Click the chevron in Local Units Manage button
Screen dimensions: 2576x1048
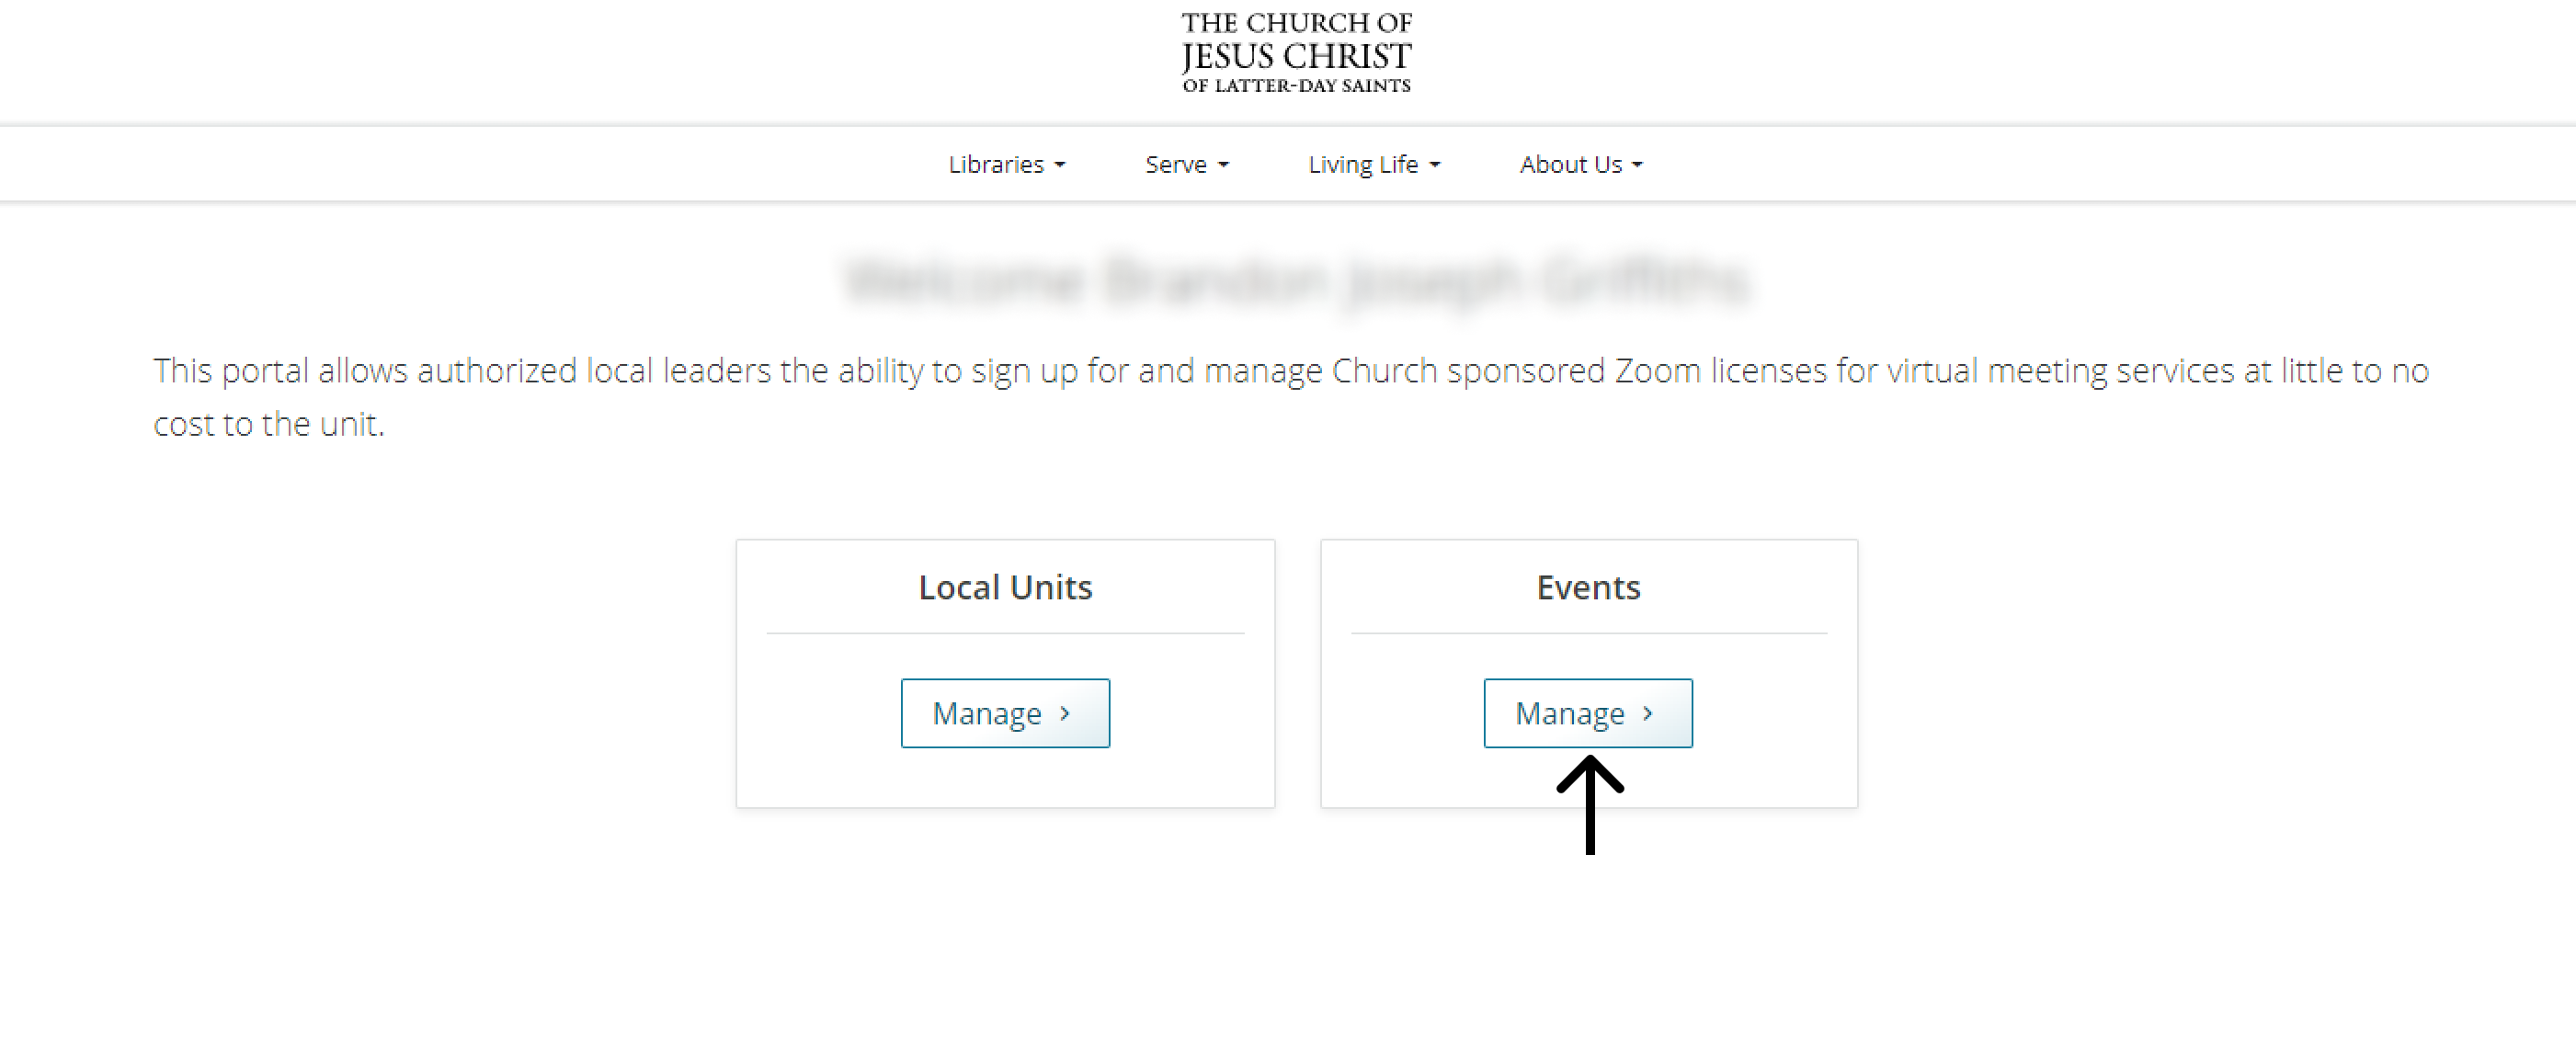tap(1065, 713)
